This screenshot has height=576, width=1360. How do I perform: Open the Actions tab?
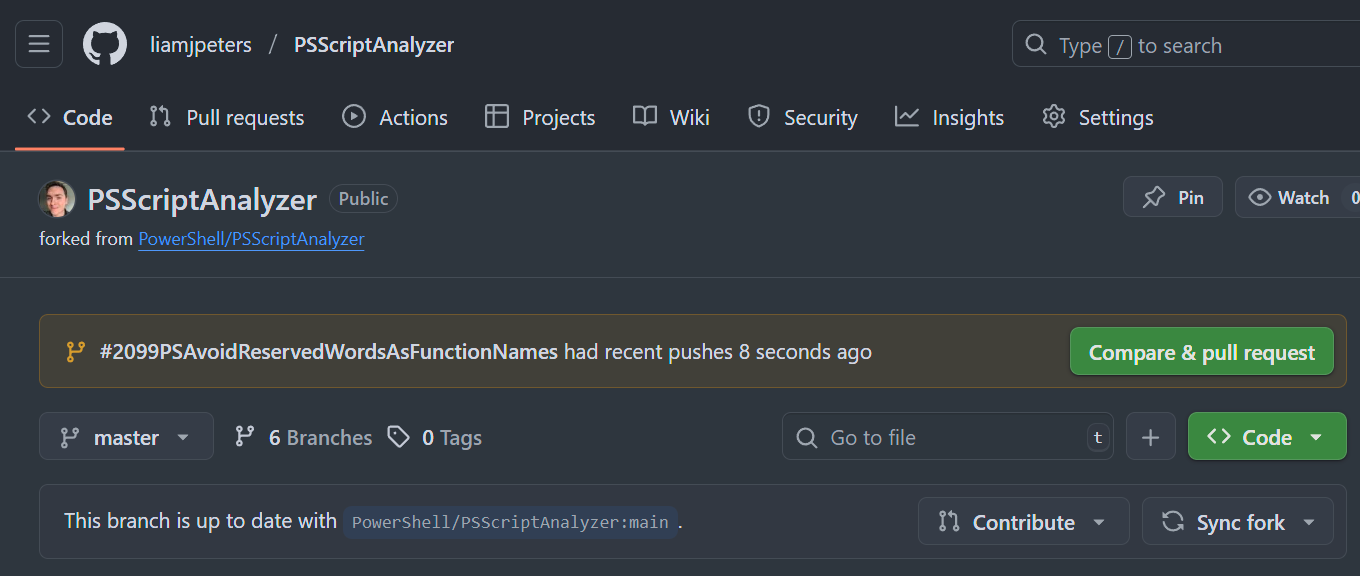tap(395, 117)
